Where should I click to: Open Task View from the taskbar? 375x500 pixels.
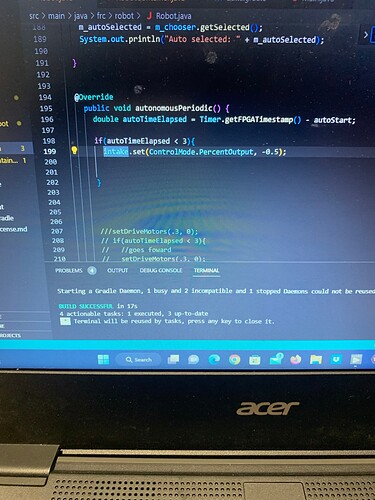173,359
